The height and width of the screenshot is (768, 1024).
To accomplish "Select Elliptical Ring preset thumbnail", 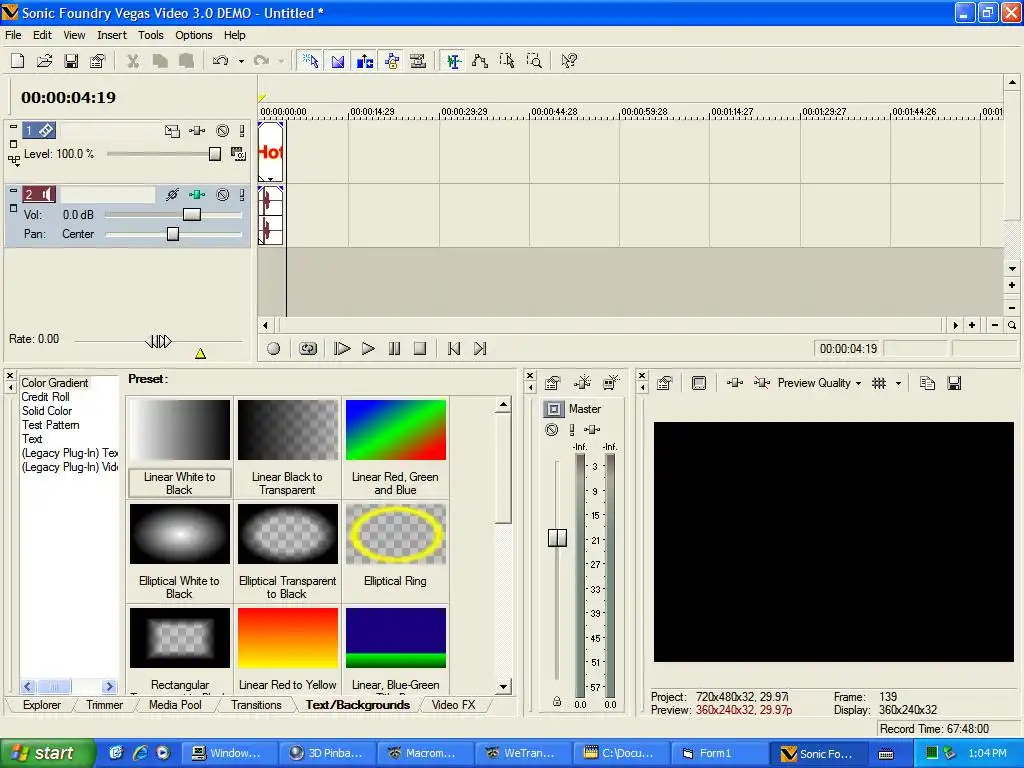I will click(396, 534).
